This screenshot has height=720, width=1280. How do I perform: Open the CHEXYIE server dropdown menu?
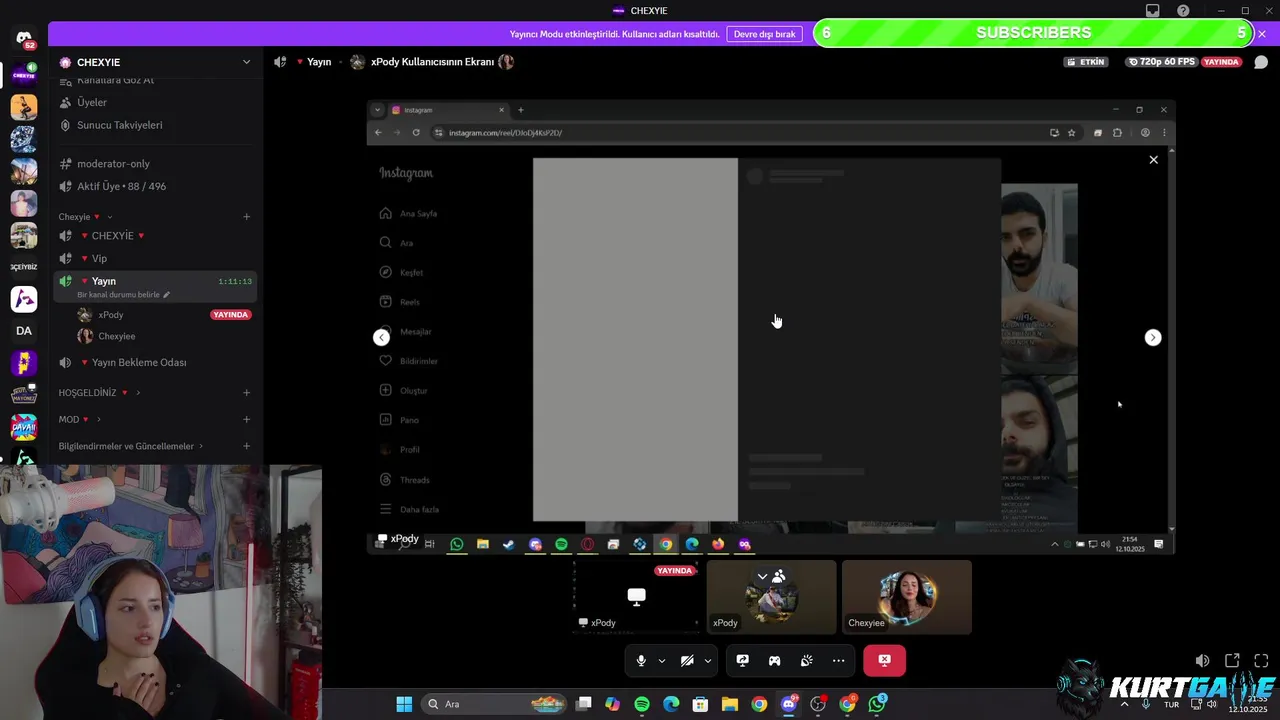point(246,62)
